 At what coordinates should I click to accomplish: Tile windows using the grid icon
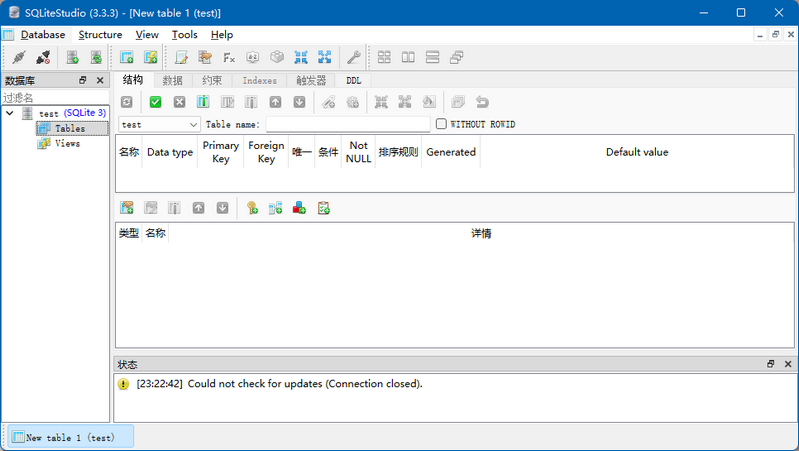tap(384, 57)
